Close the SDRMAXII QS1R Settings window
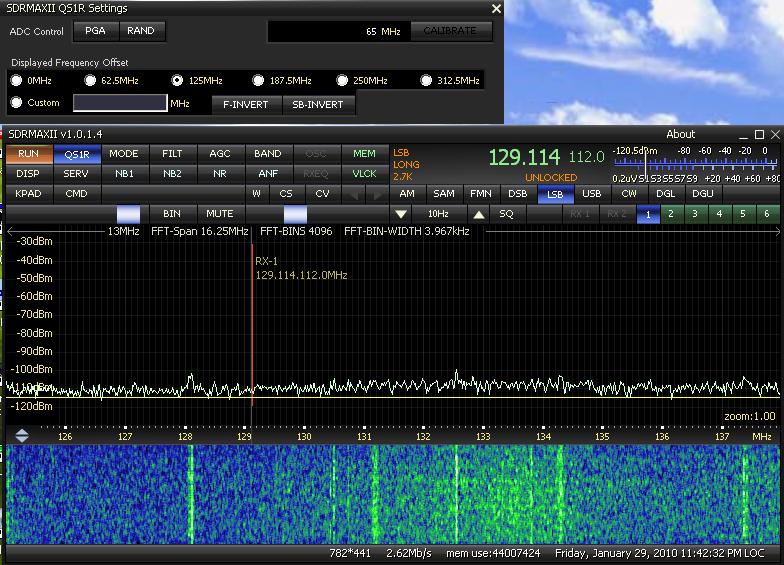This screenshot has width=784, height=565. (x=496, y=8)
